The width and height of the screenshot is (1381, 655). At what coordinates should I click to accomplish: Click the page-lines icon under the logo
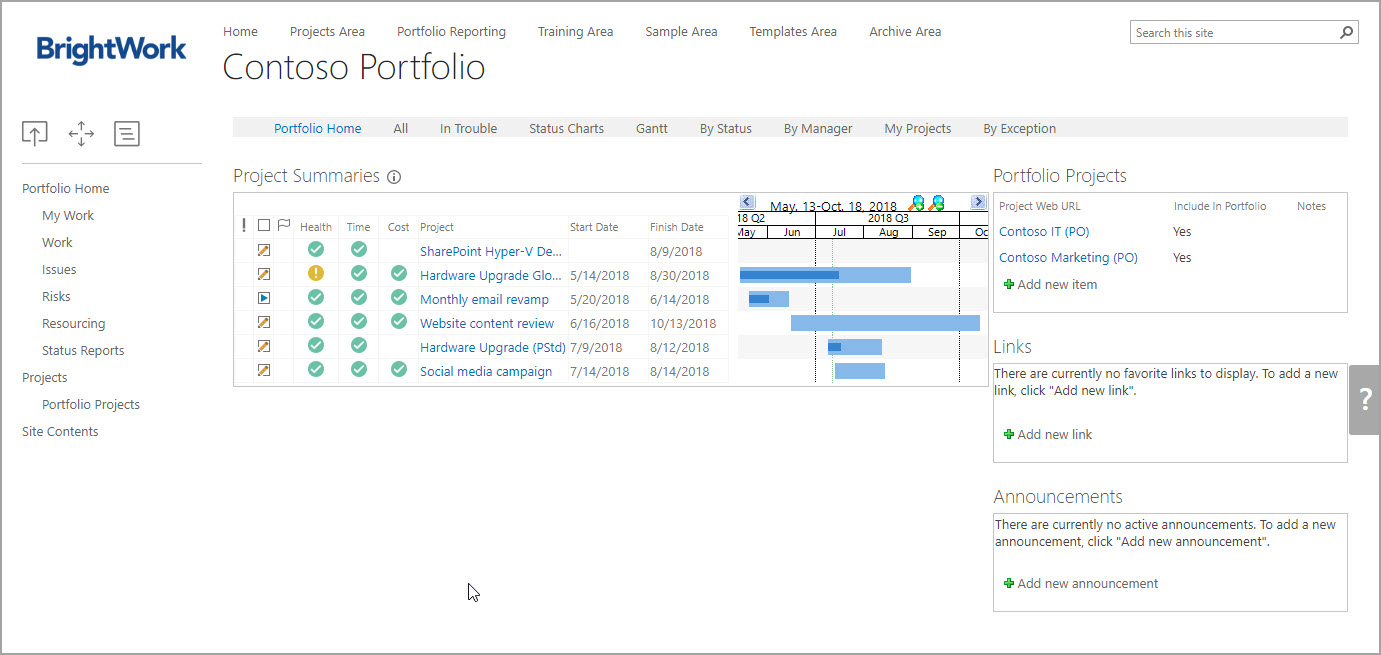click(127, 134)
